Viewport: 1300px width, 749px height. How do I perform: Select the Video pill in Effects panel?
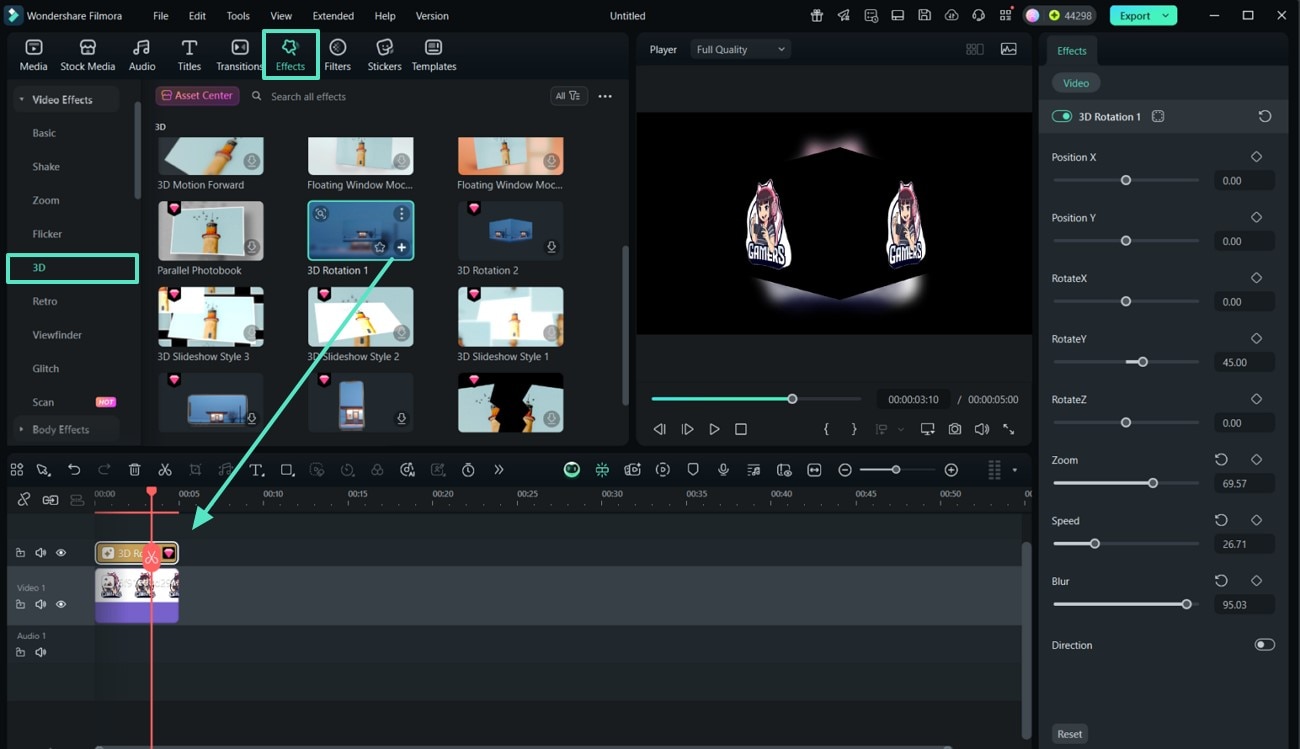pyautogui.click(x=1076, y=83)
